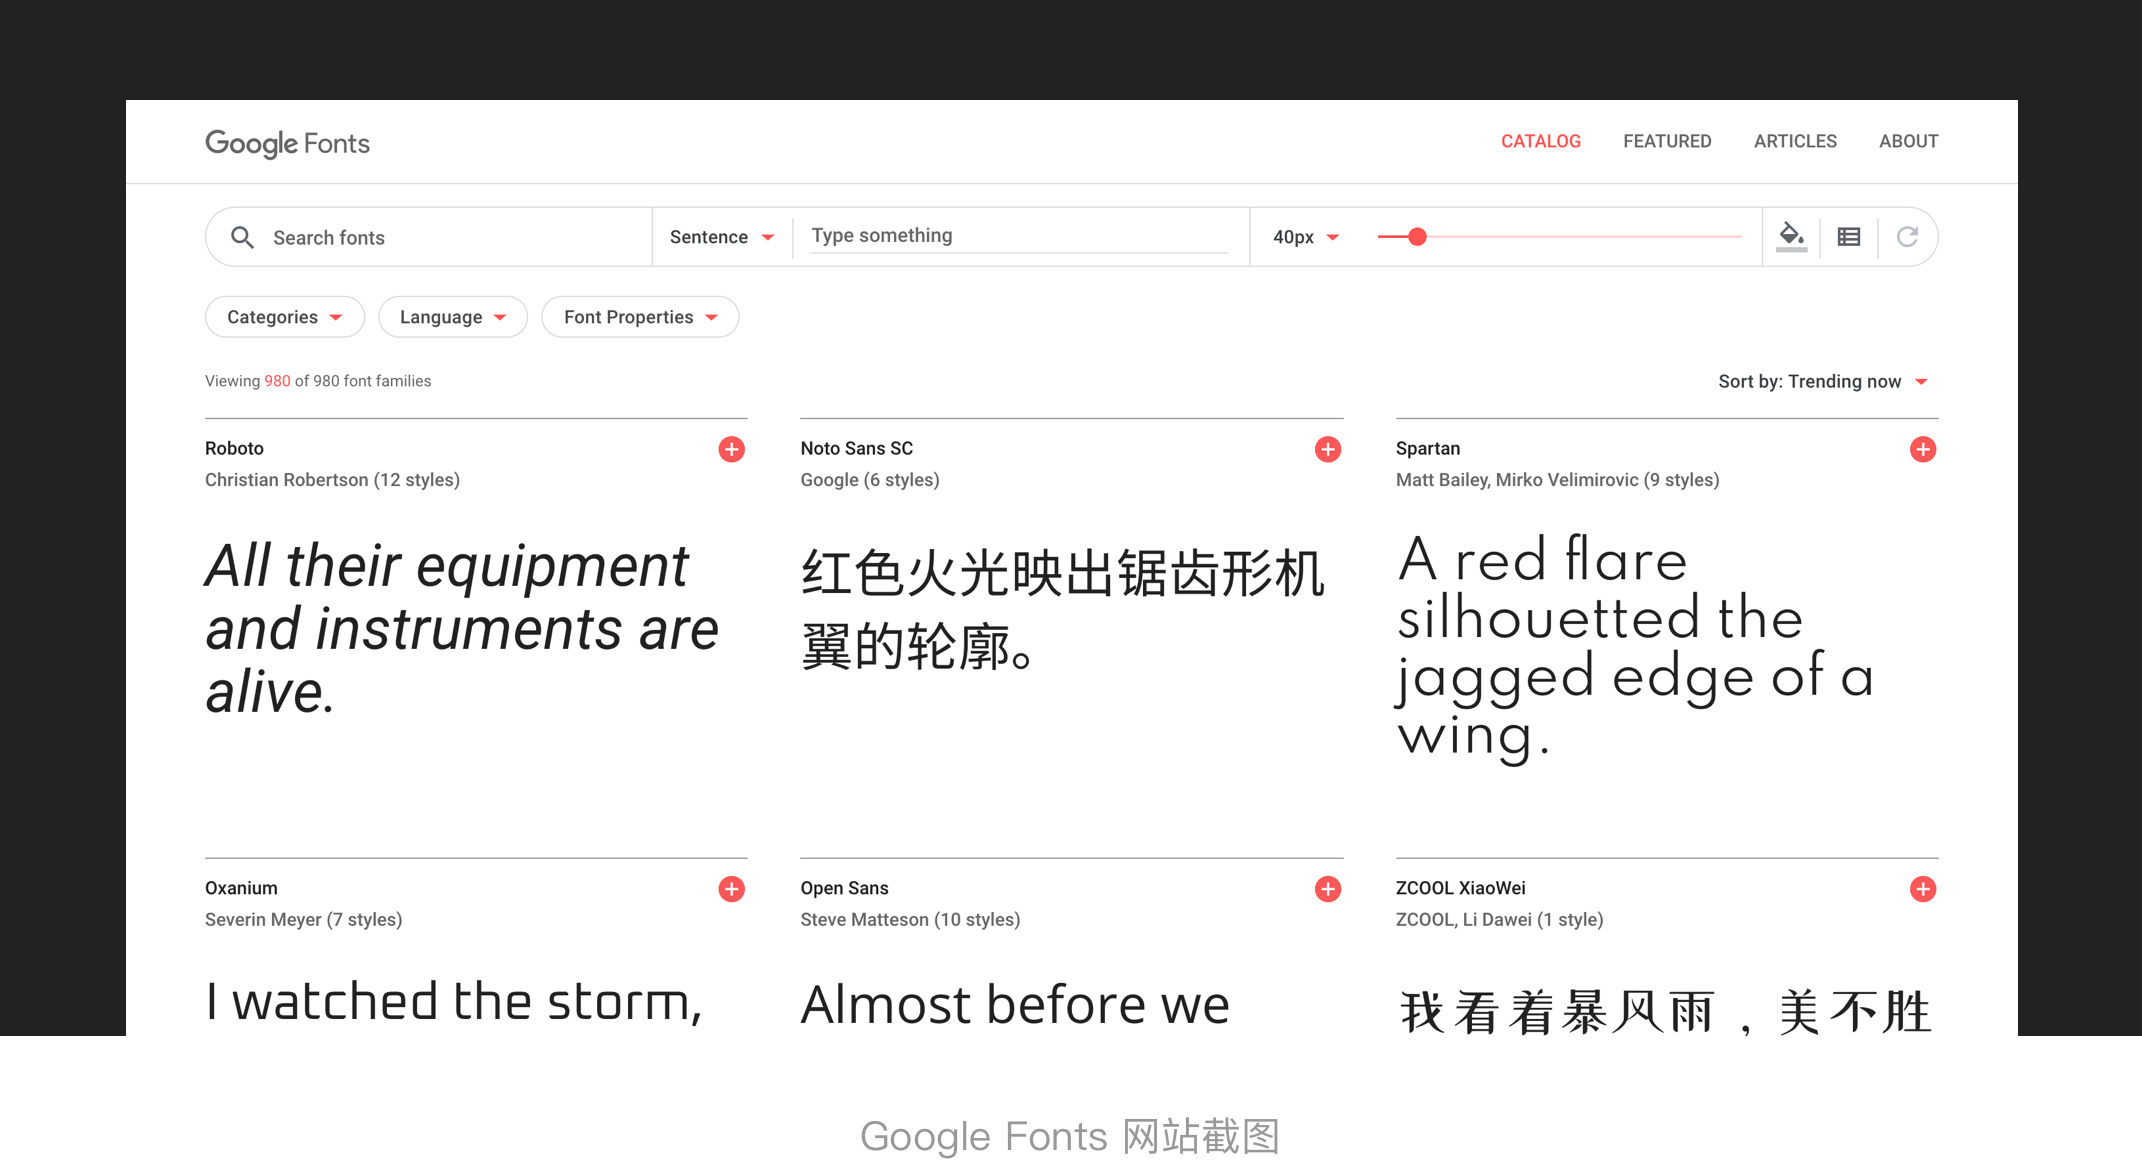
Task: Open the FEATURED tab
Action: point(1667,141)
